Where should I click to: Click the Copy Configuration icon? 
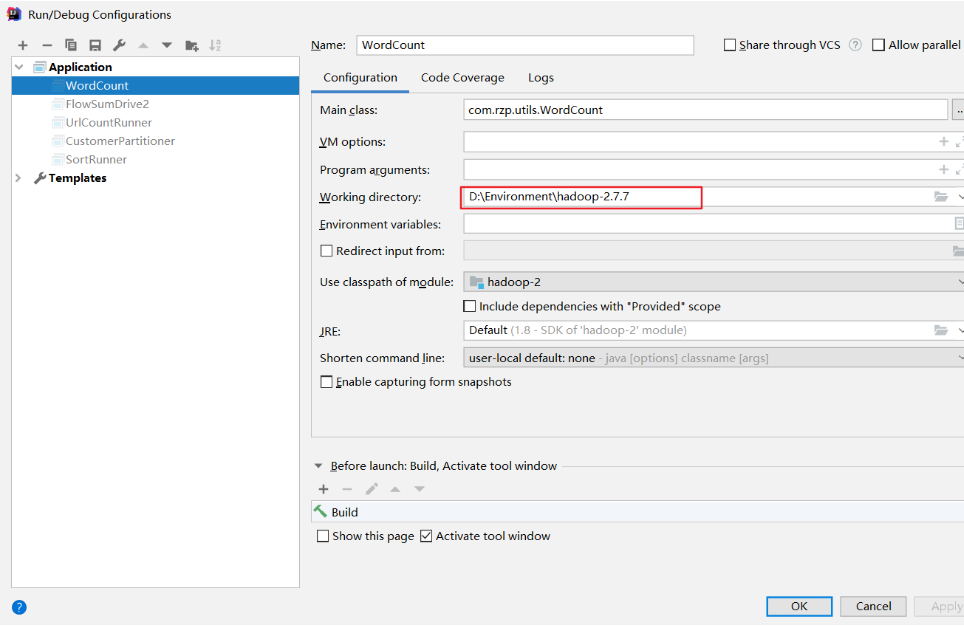pos(71,45)
